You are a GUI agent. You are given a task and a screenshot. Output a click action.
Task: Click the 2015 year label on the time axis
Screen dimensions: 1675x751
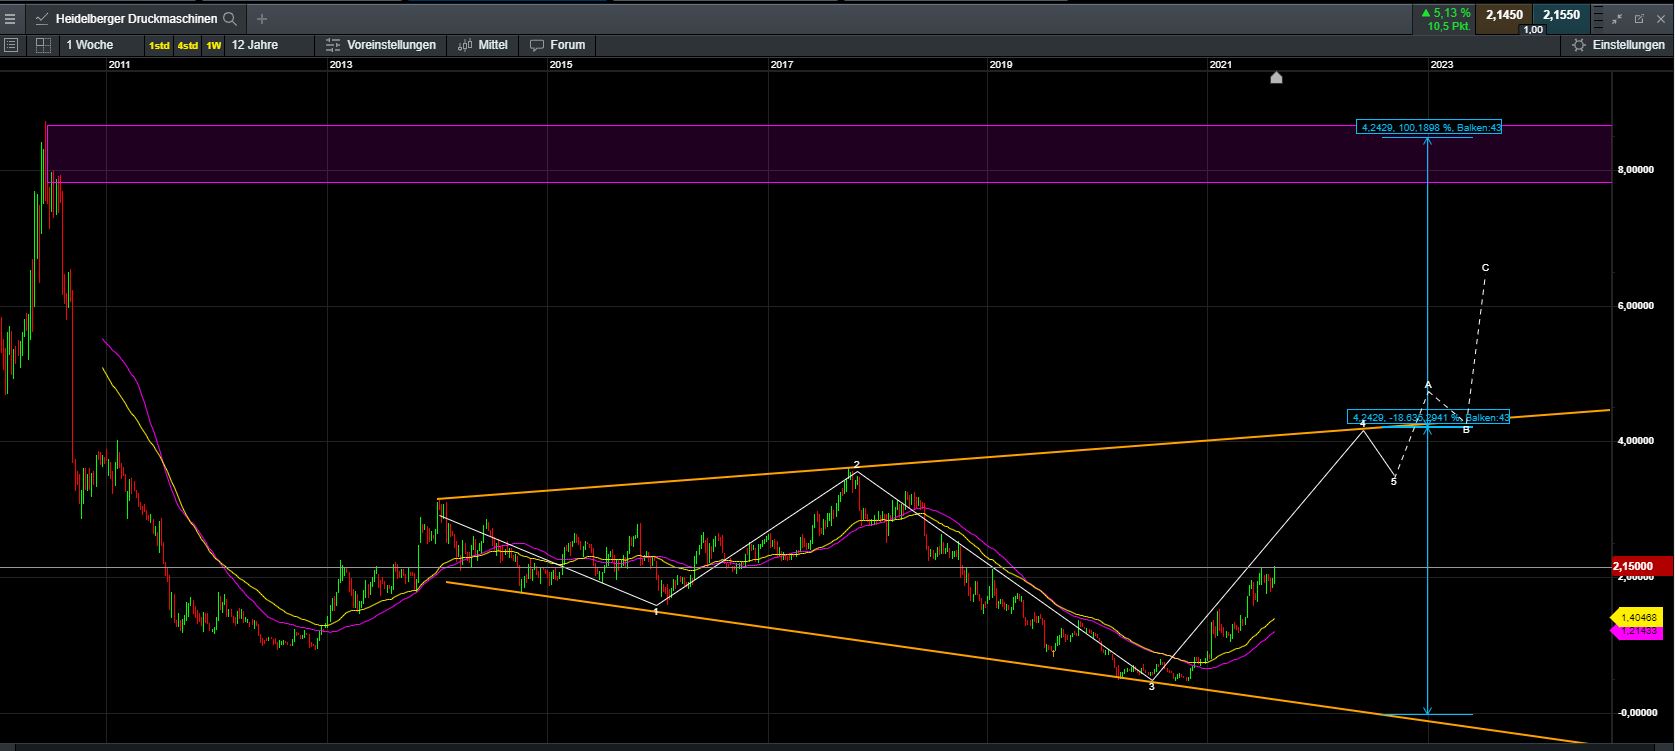561,65
